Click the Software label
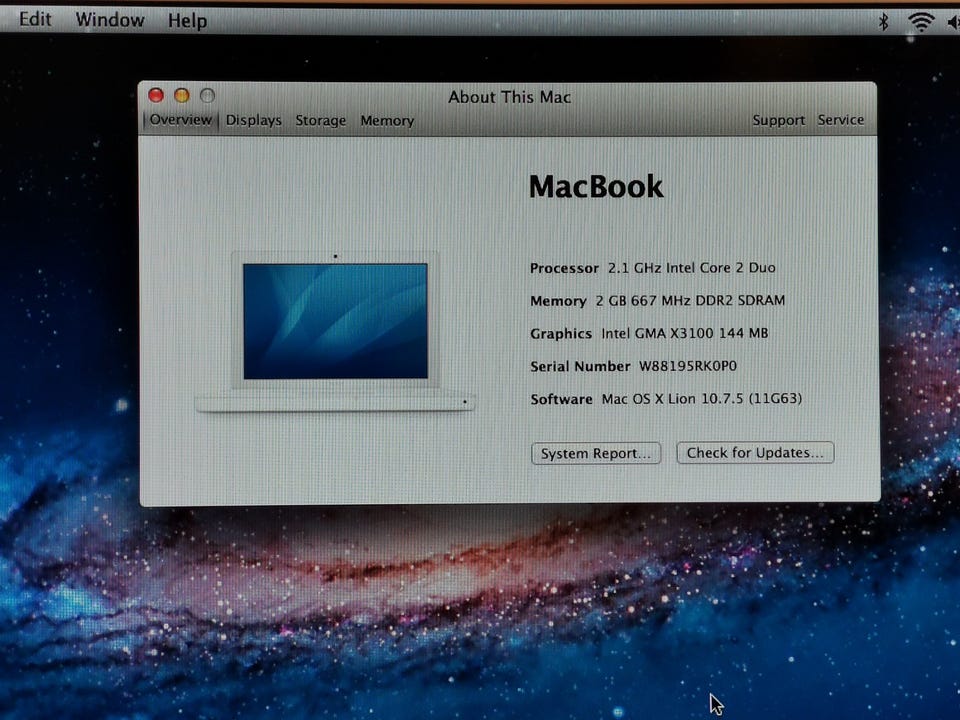 (x=561, y=399)
